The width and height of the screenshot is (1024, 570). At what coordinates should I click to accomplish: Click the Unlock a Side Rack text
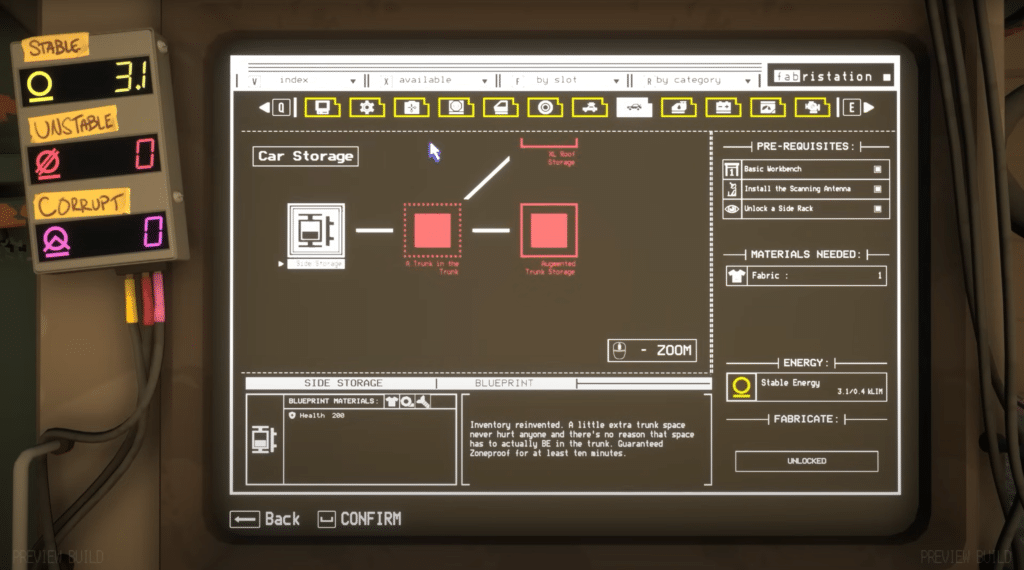[x=778, y=209]
